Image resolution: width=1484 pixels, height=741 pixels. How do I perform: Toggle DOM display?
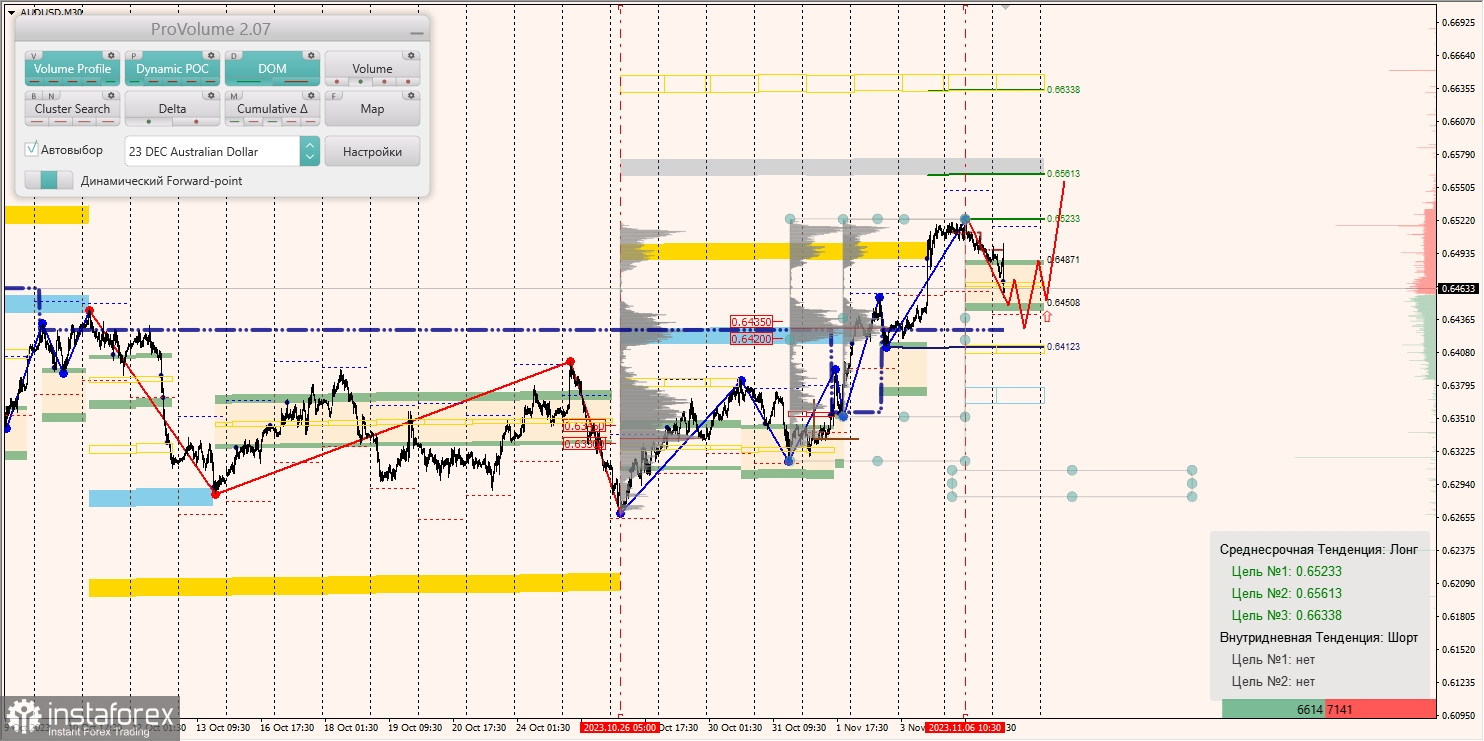[272, 69]
